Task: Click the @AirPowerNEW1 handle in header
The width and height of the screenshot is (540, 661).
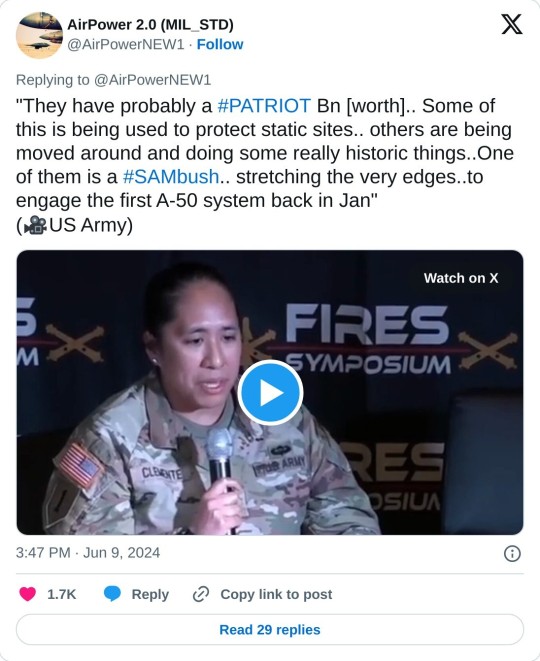Action: 126,44
